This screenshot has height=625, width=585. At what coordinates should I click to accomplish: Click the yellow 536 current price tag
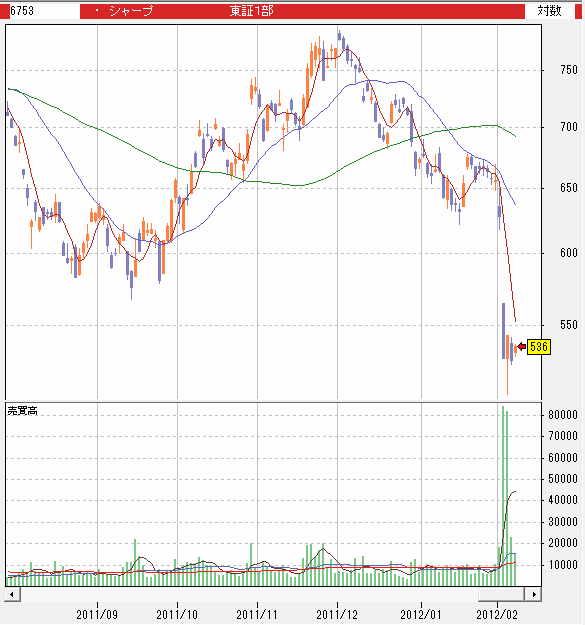click(x=539, y=346)
